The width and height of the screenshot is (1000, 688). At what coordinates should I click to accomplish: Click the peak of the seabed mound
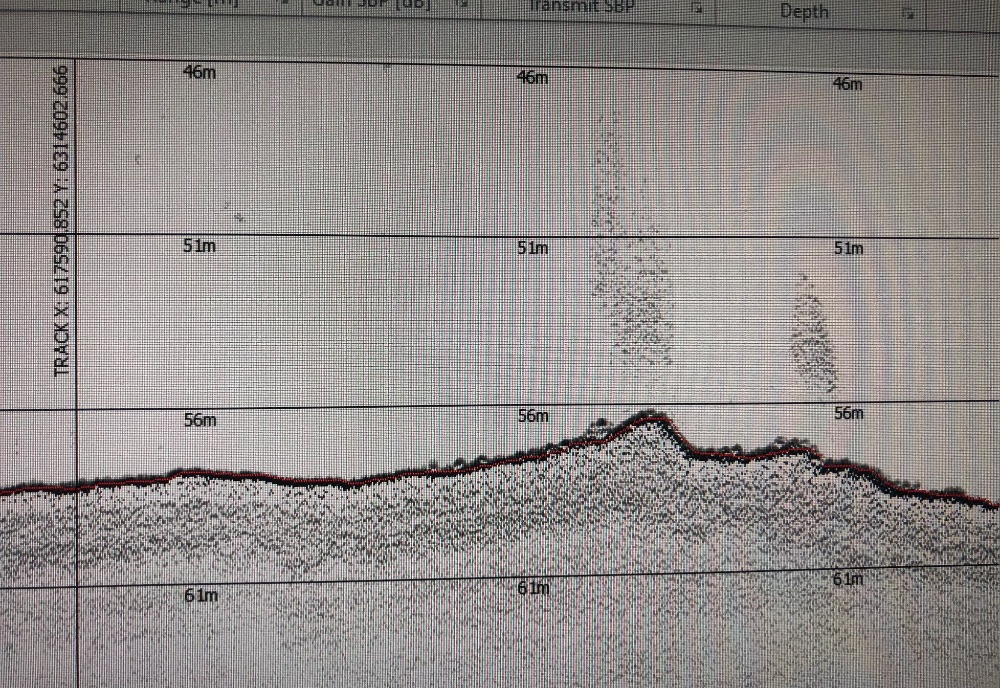point(650,416)
